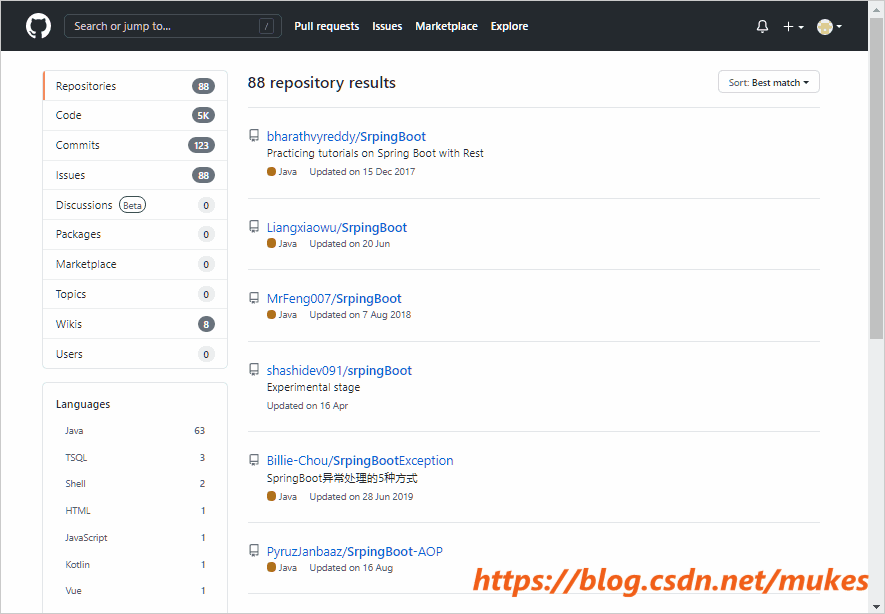
Task: Click the scrollbar down arrow
Action: 877,607
